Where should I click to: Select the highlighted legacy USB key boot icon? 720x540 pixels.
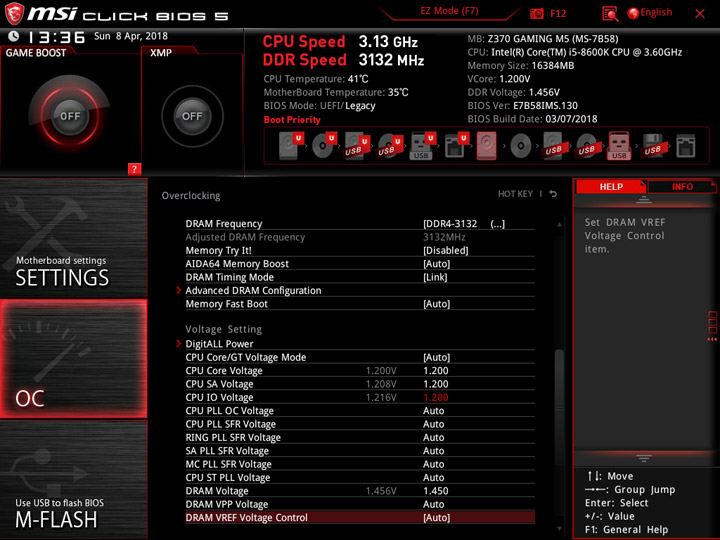pos(619,146)
